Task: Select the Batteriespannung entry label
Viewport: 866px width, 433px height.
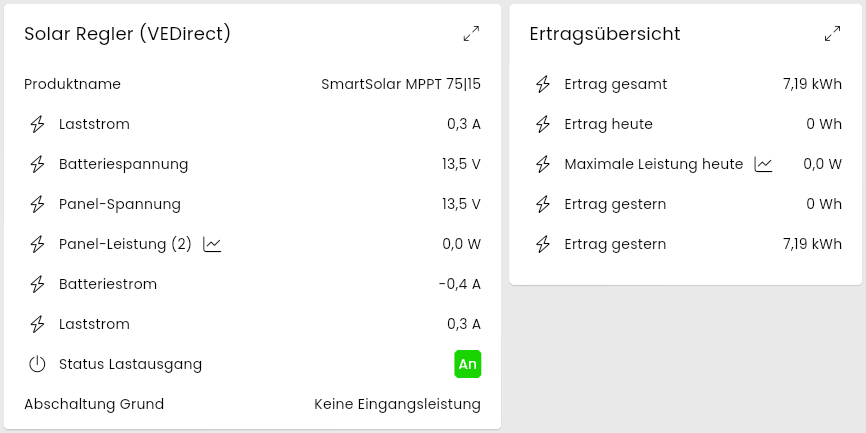Action: [x=123, y=164]
